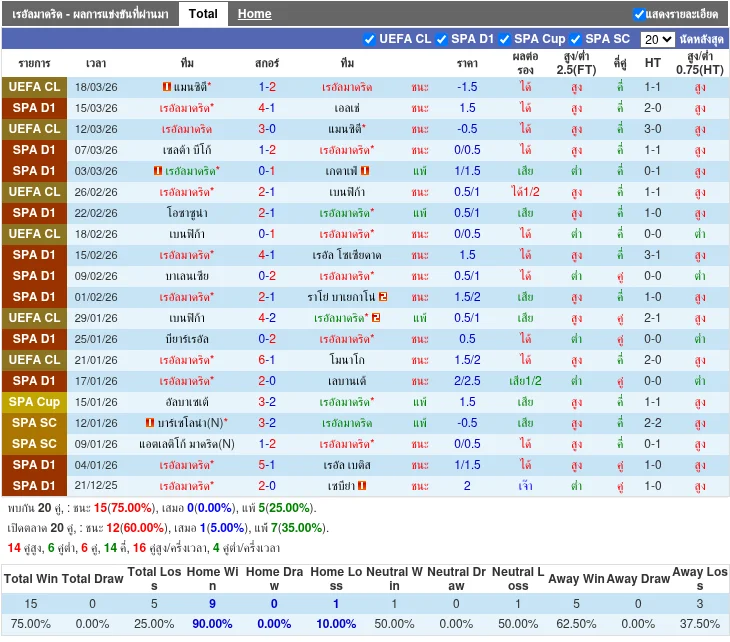
Task: Disable the SPA Cup filter checkbox
Action: click(x=504, y=39)
